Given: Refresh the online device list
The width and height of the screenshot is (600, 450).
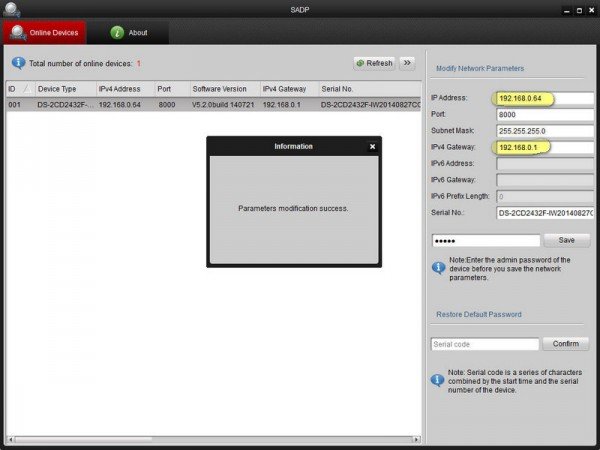Looking at the screenshot, I should 374,63.
